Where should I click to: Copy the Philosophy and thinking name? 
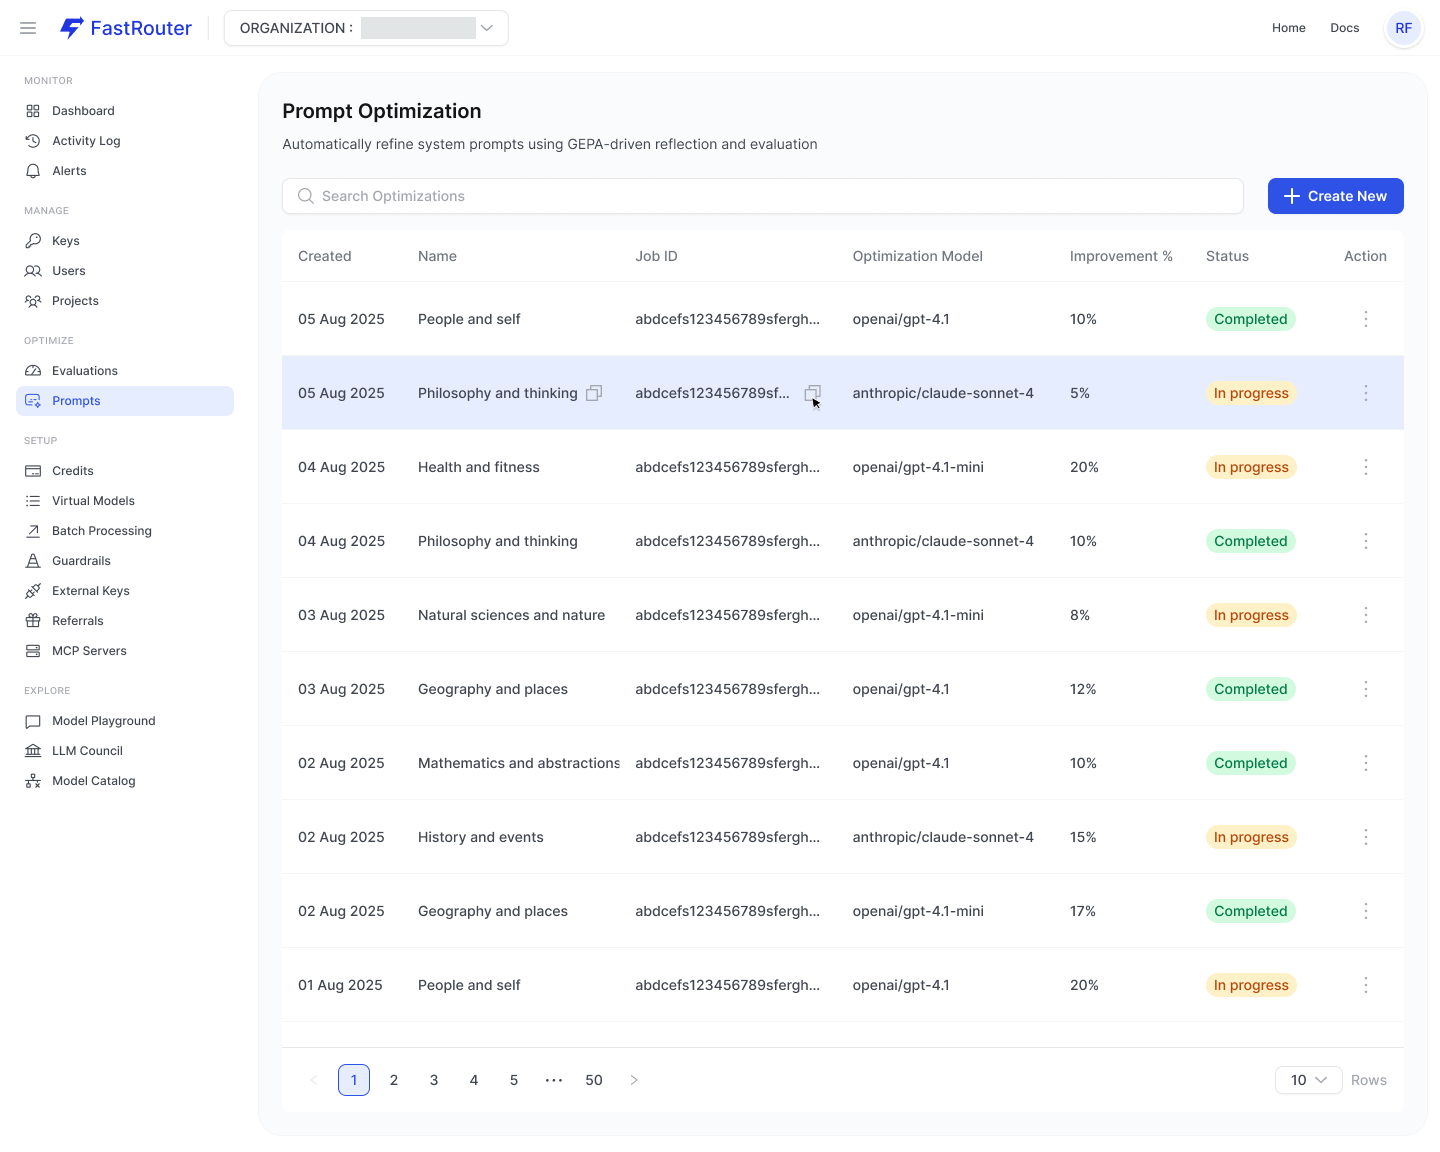(x=594, y=393)
